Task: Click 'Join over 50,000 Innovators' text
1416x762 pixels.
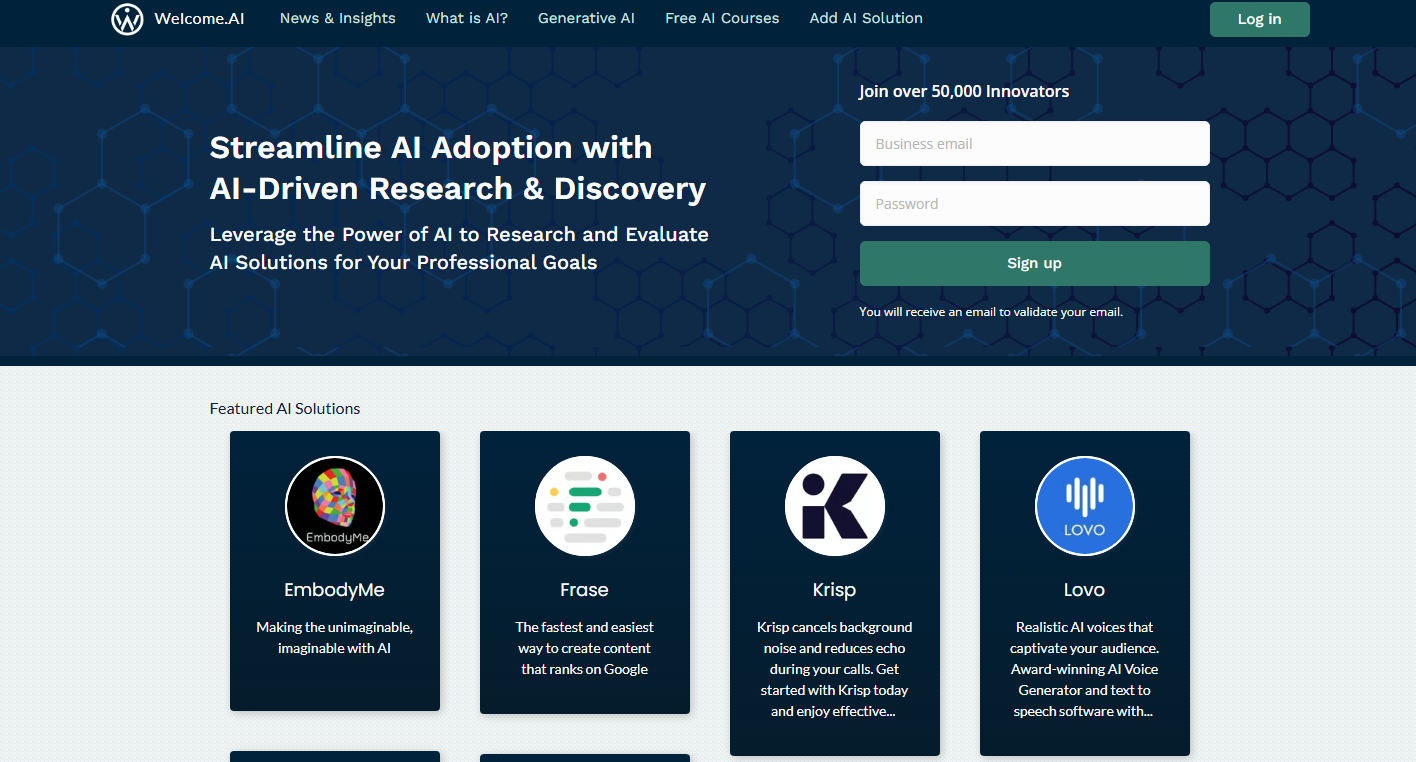Action: 964,91
